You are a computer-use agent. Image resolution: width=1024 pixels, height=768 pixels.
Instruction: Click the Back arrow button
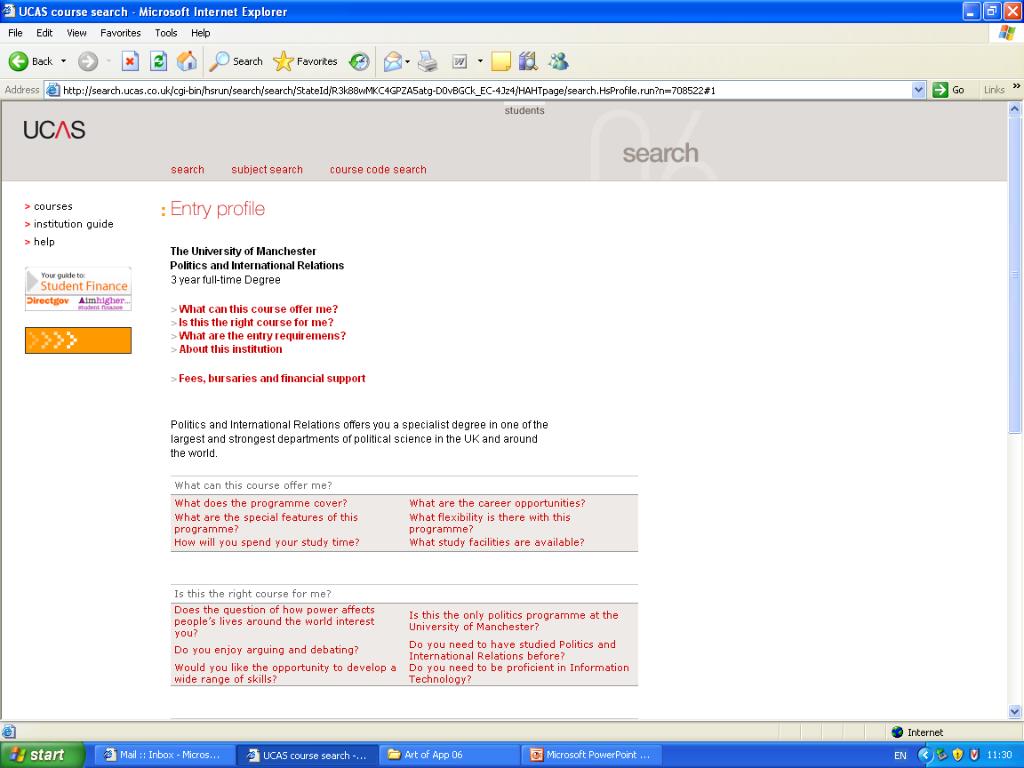coord(18,61)
